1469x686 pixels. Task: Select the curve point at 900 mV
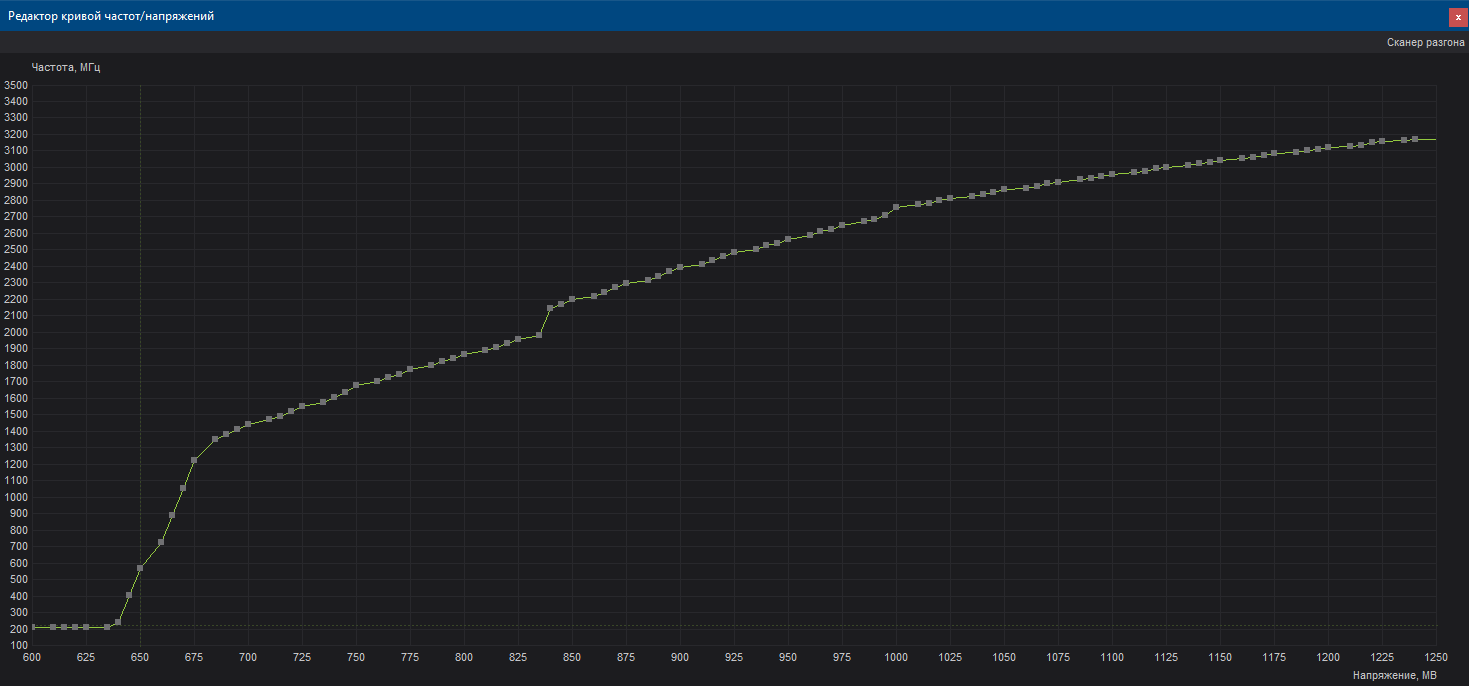click(x=680, y=267)
